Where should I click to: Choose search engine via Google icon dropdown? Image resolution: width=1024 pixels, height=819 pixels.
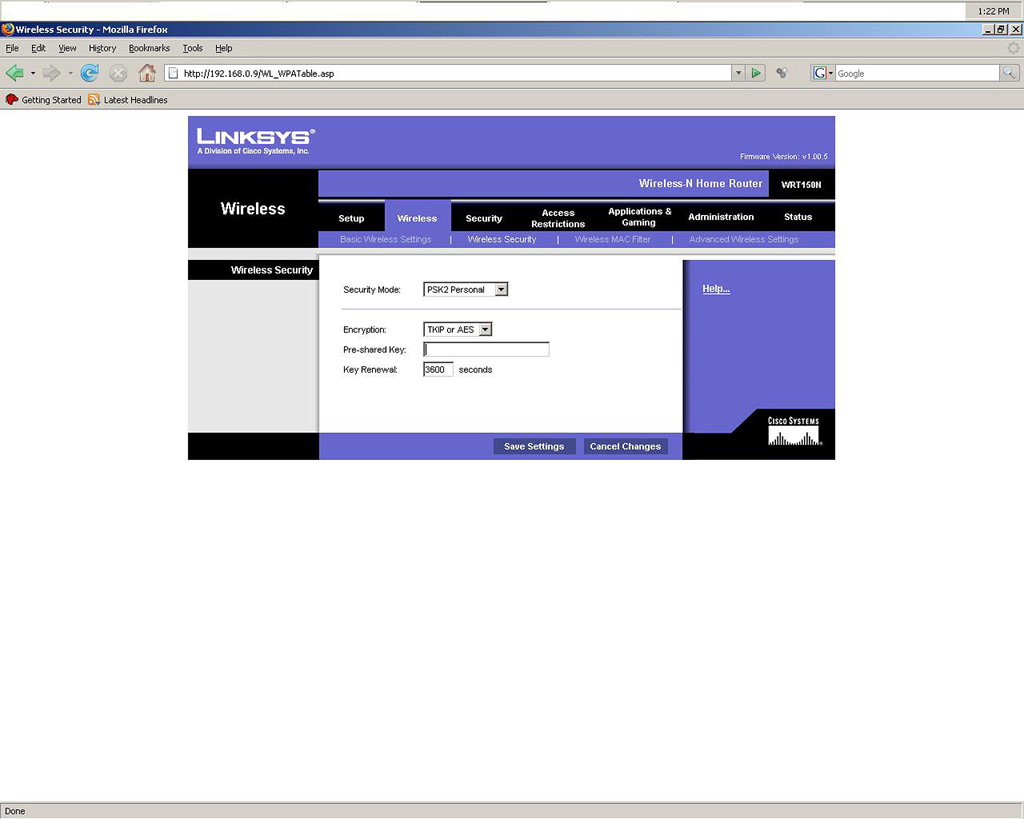point(823,73)
